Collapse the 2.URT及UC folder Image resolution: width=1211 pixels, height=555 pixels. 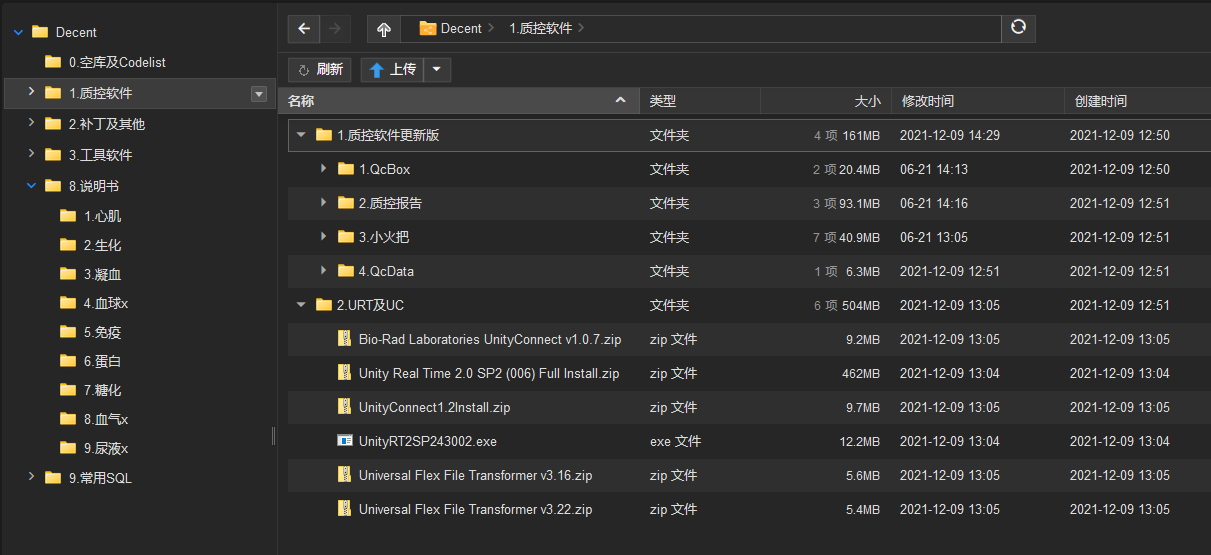click(301, 305)
